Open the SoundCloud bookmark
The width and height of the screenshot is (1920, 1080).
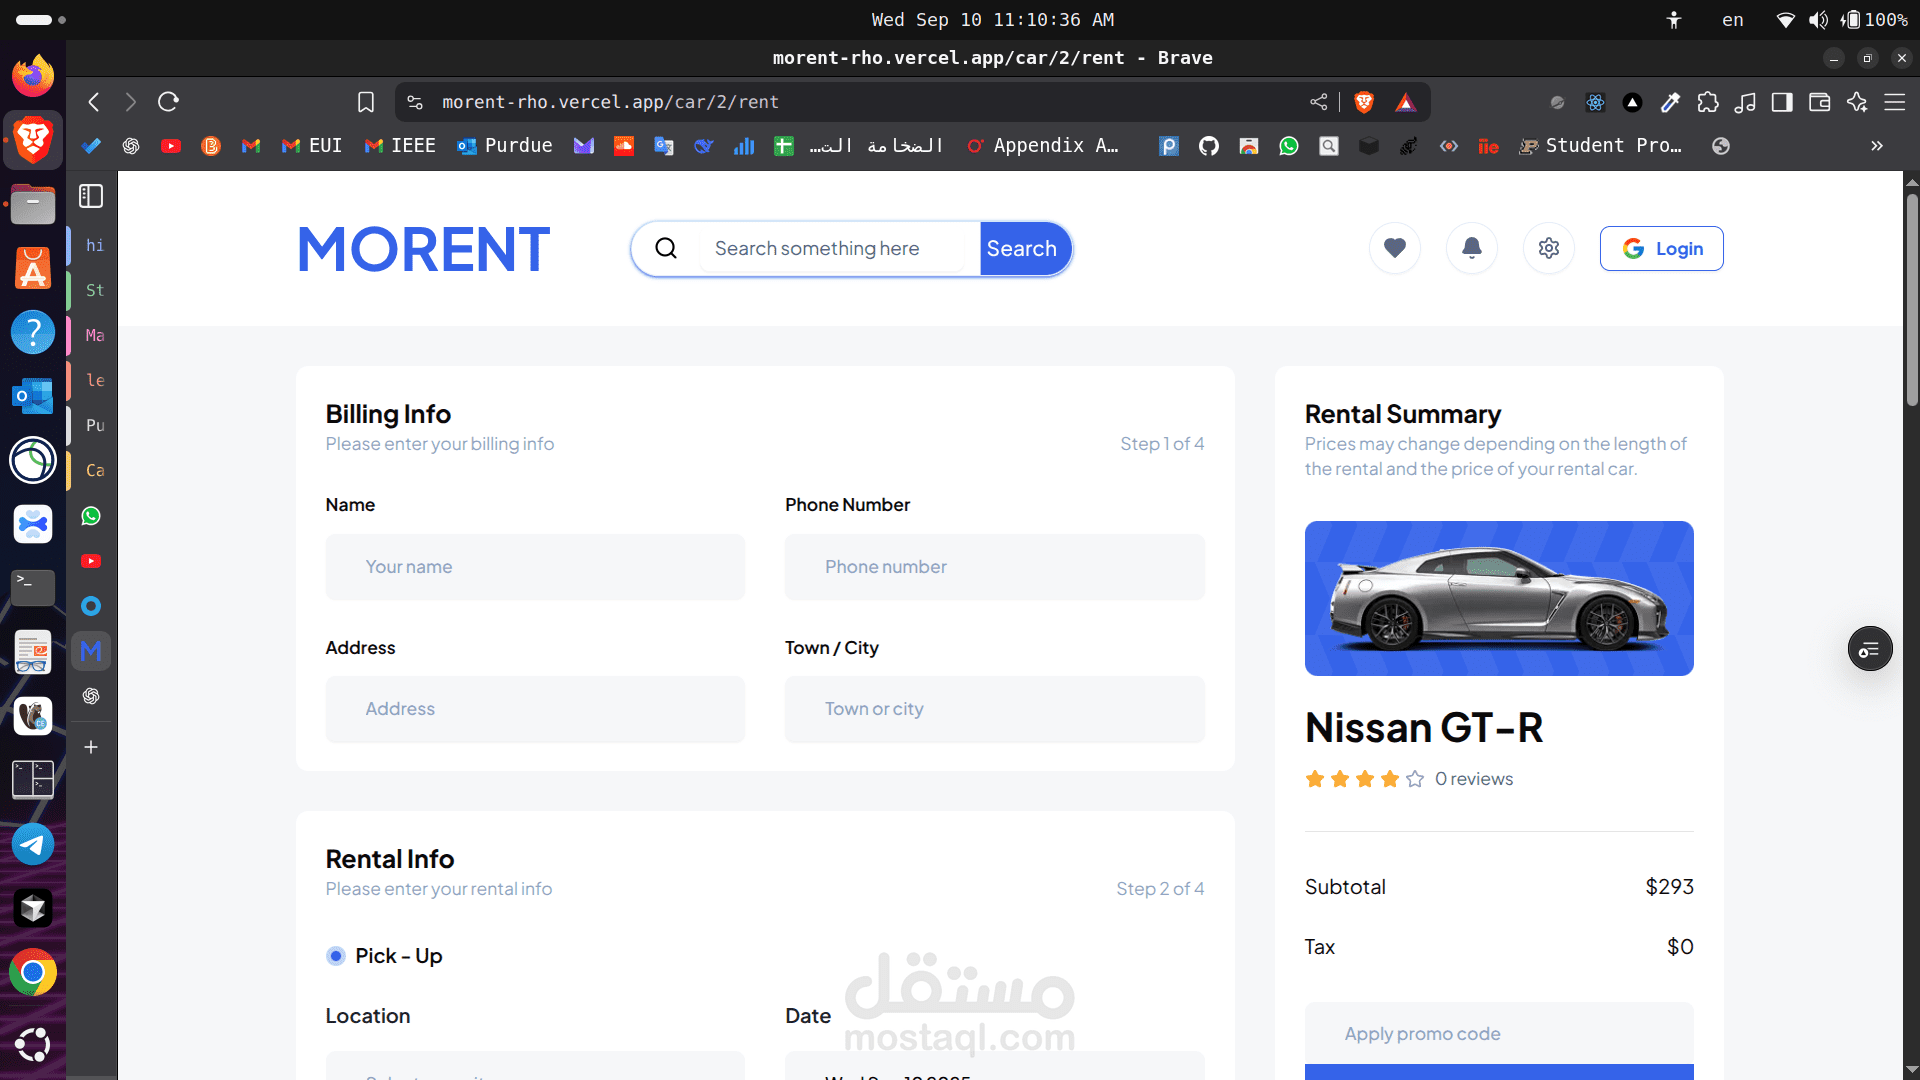pyautogui.click(x=624, y=146)
